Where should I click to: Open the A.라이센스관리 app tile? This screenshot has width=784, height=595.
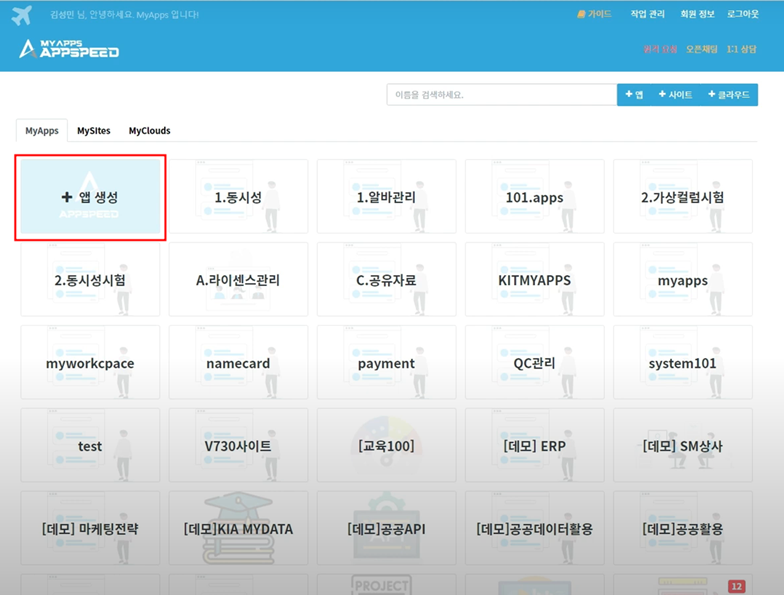point(238,280)
